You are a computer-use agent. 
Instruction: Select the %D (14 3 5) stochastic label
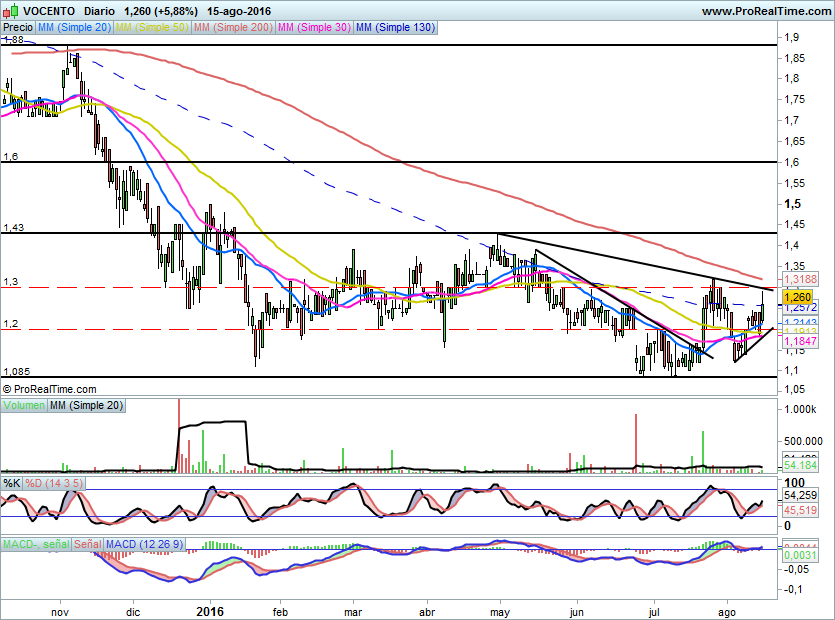54,483
